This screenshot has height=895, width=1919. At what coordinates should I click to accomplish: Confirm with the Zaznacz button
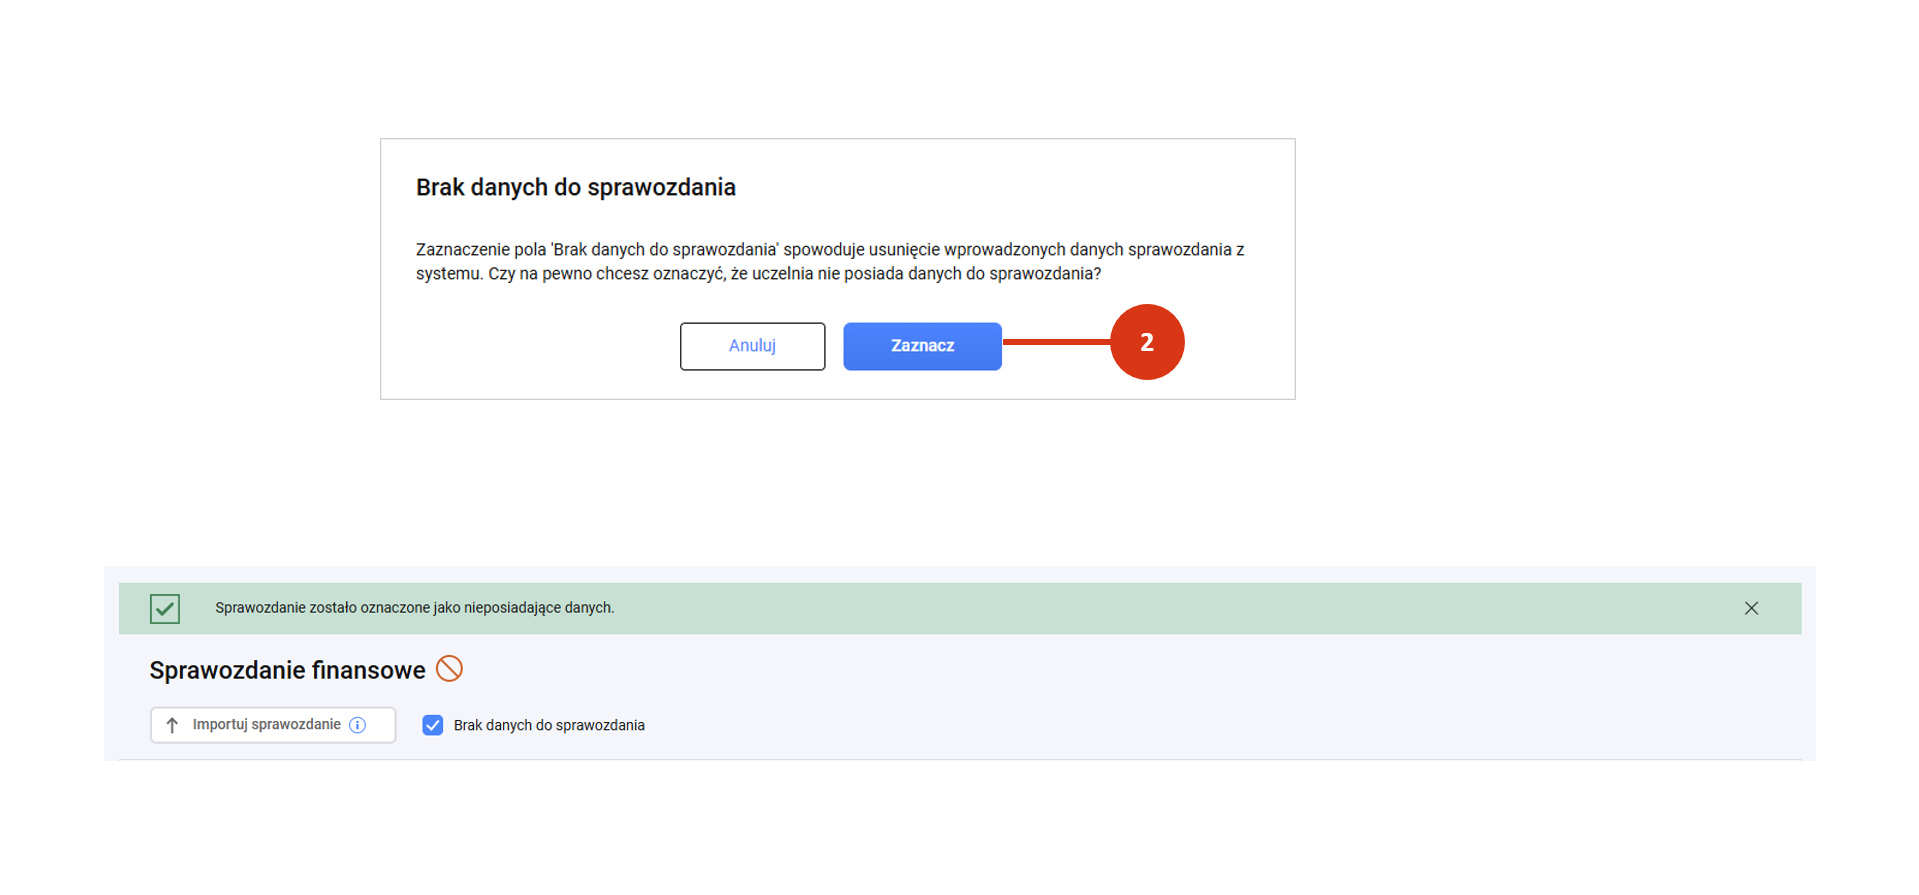click(922, 346)
